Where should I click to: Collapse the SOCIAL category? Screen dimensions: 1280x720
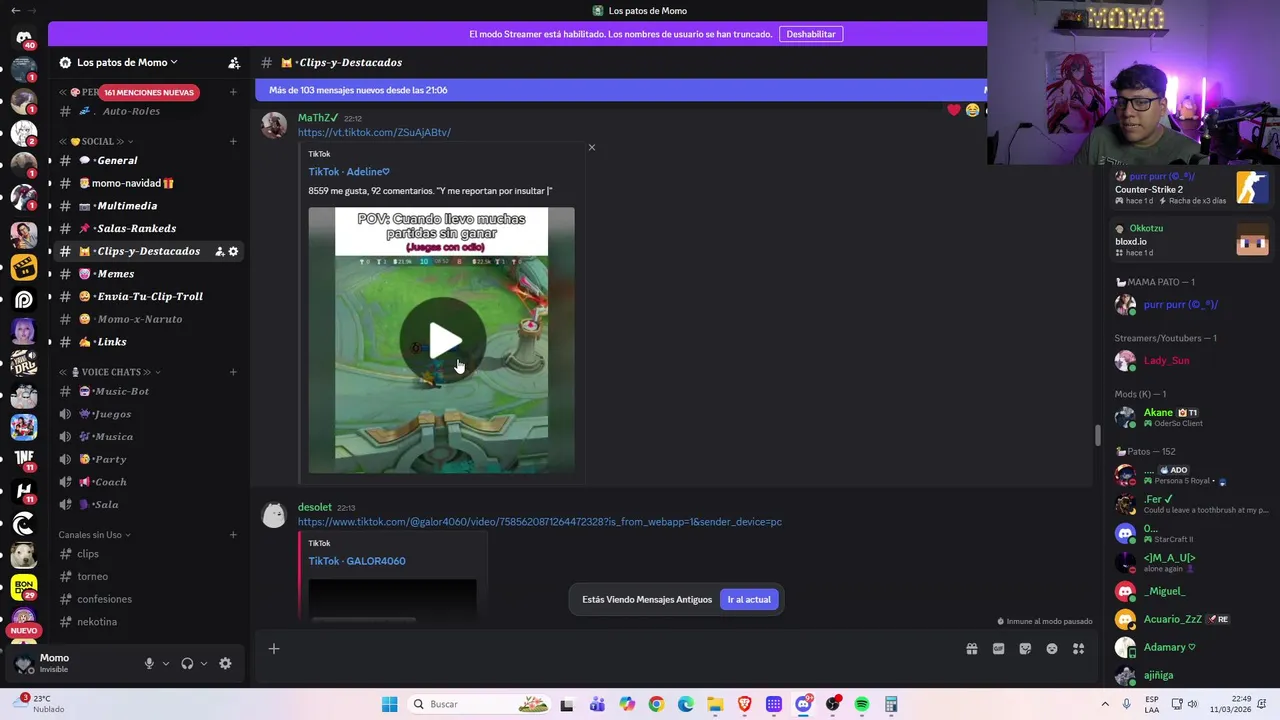(x=97, y=141)
